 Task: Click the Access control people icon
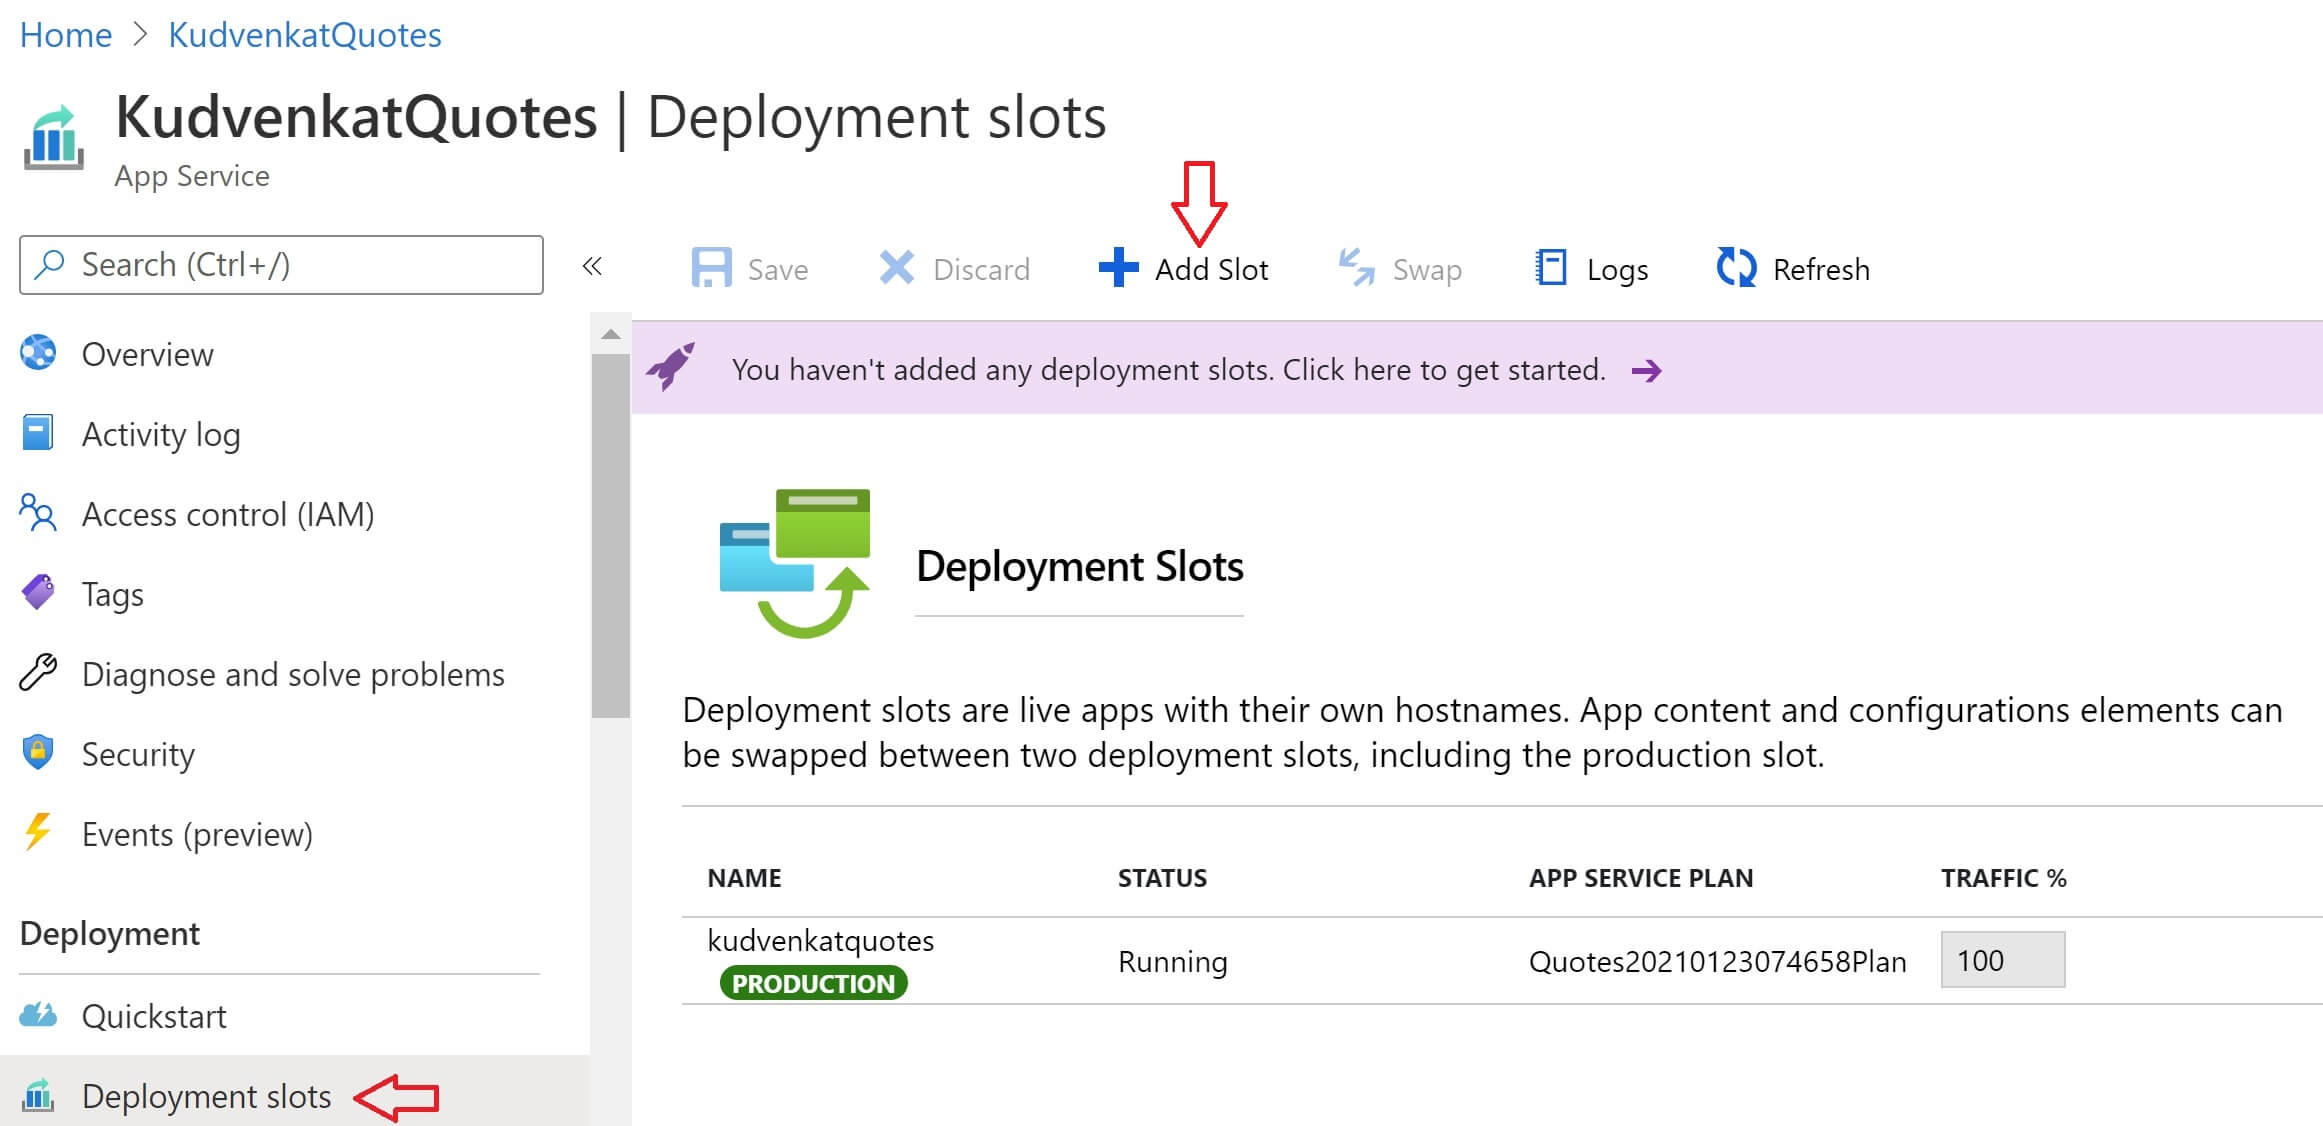pyautogui.click(x=38, y=512)
